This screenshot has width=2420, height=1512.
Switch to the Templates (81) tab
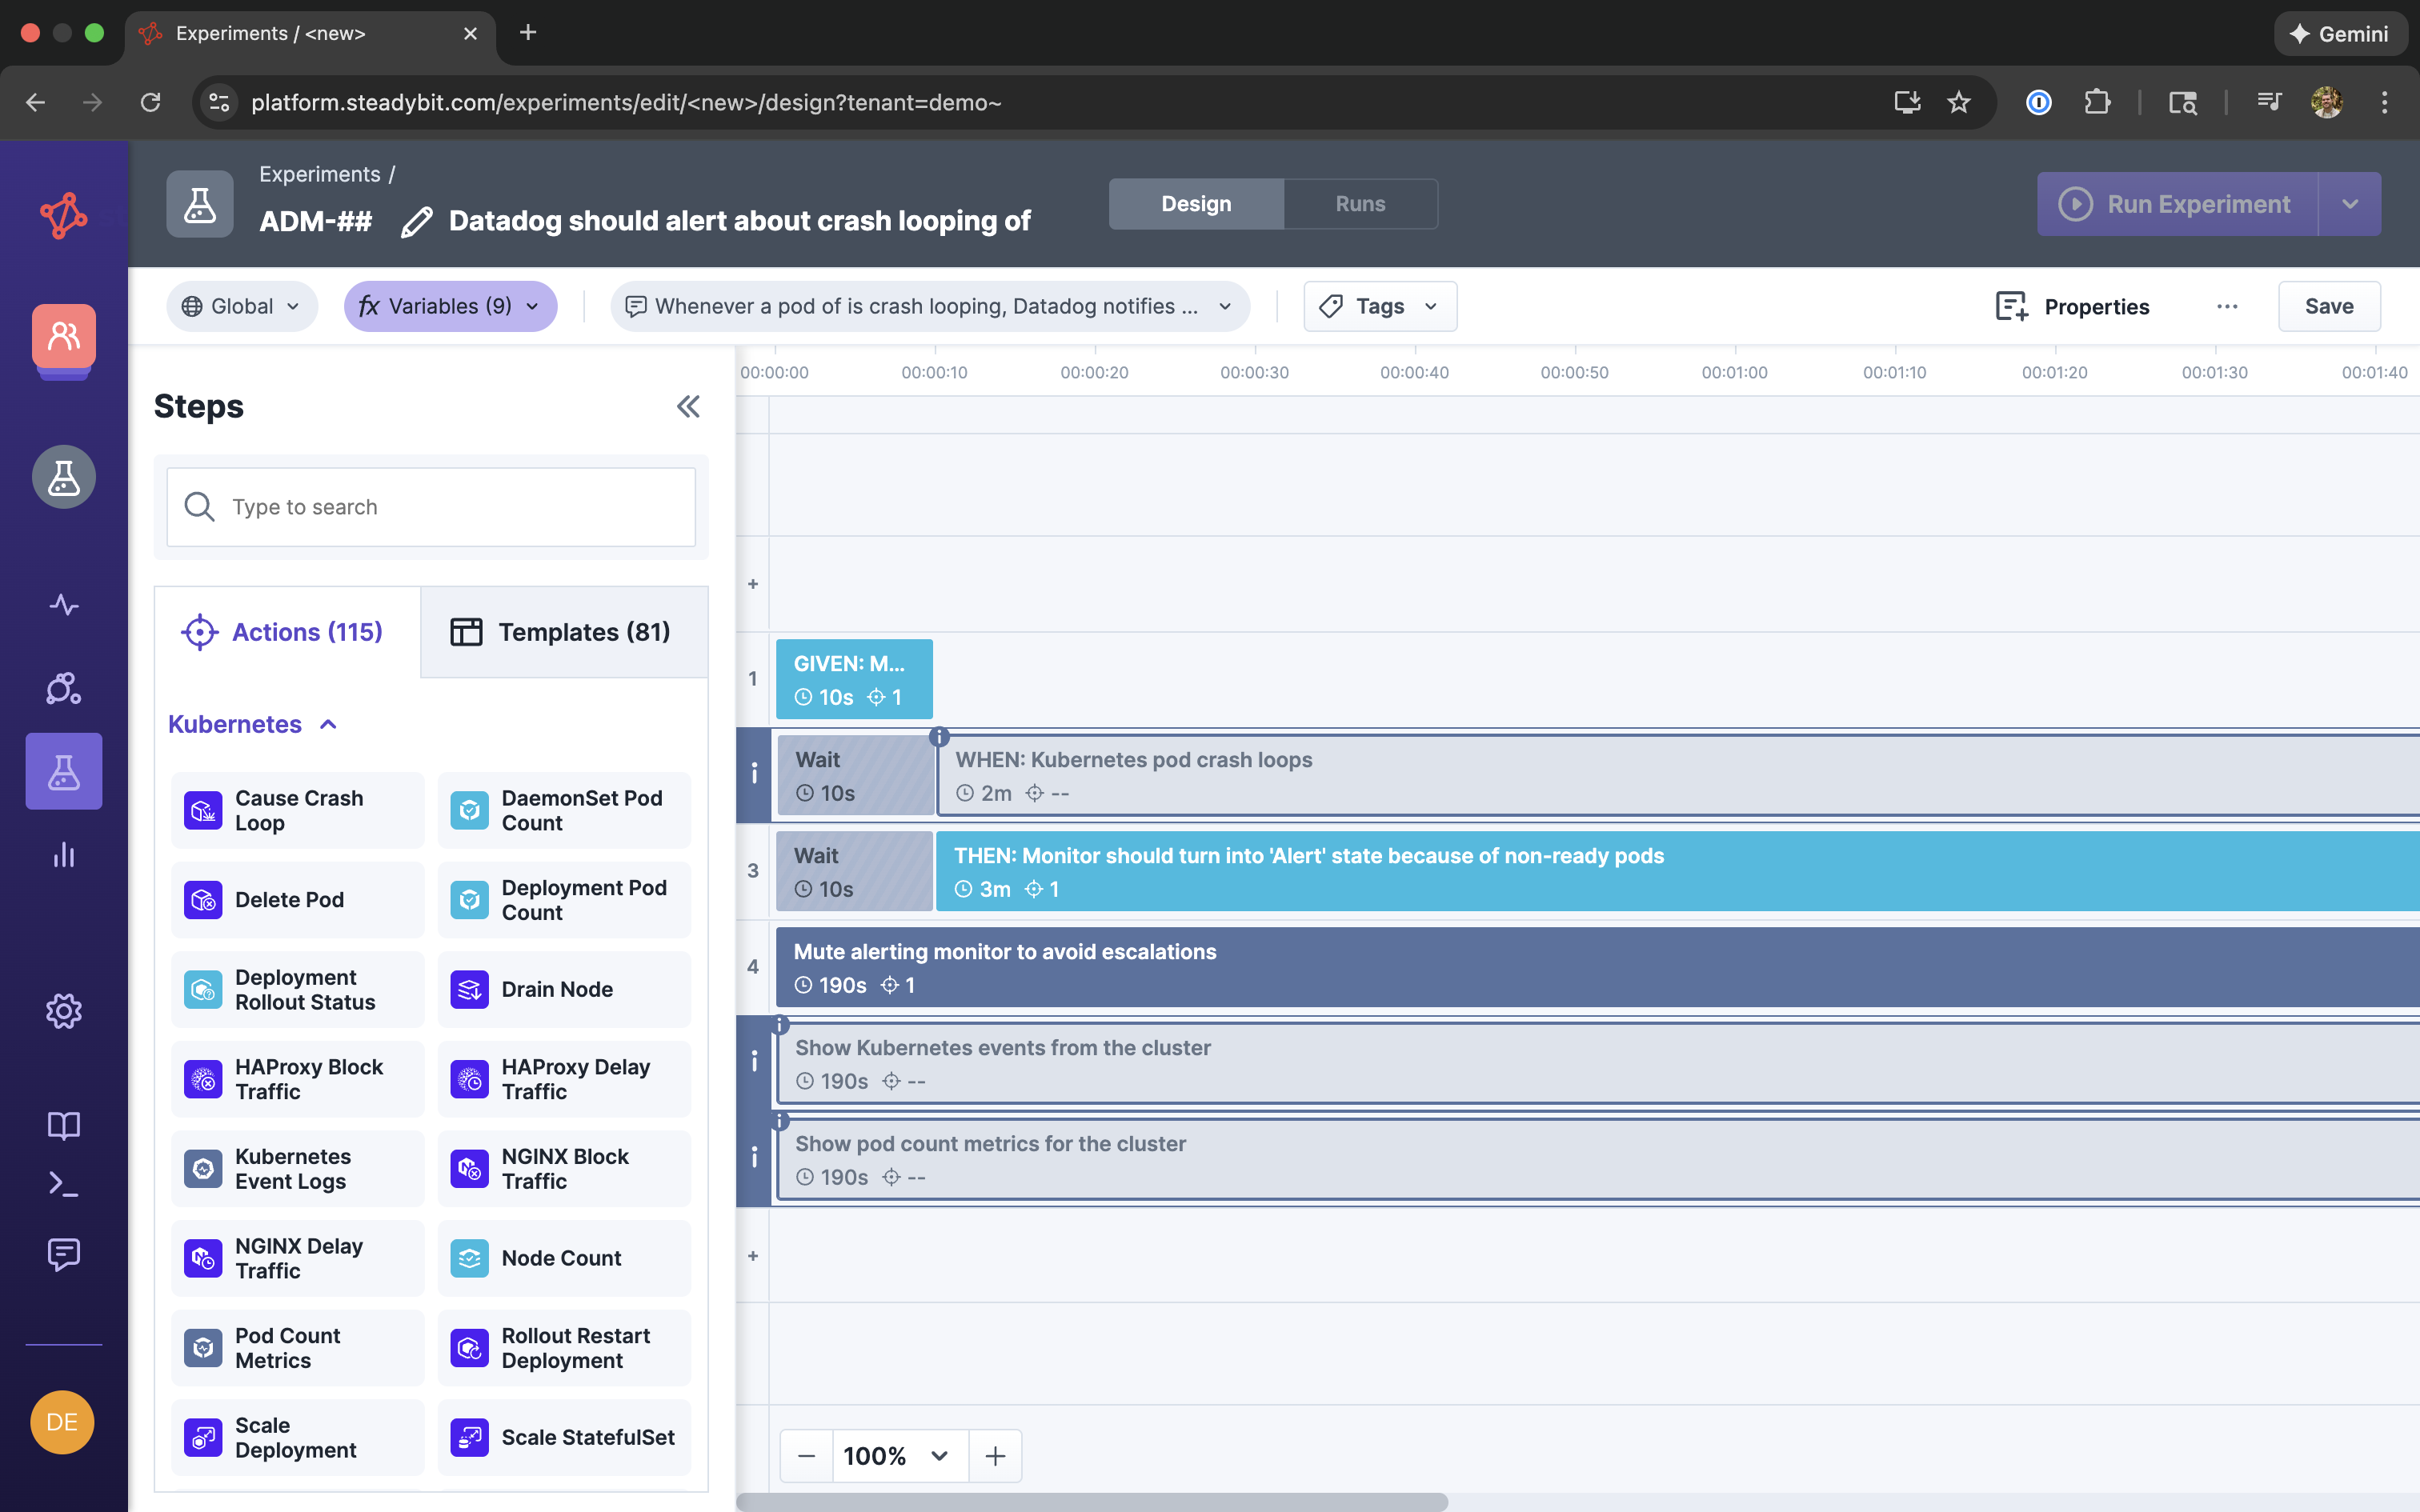point(564,632)
